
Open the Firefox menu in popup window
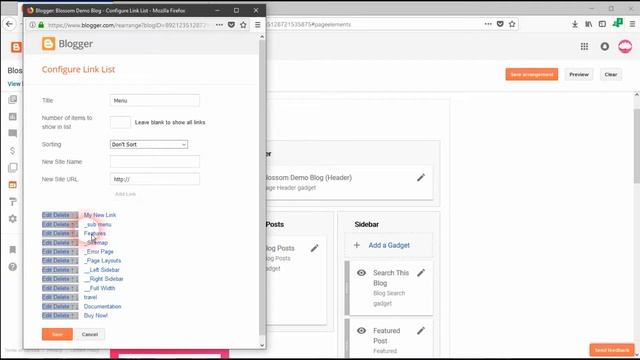258,25
